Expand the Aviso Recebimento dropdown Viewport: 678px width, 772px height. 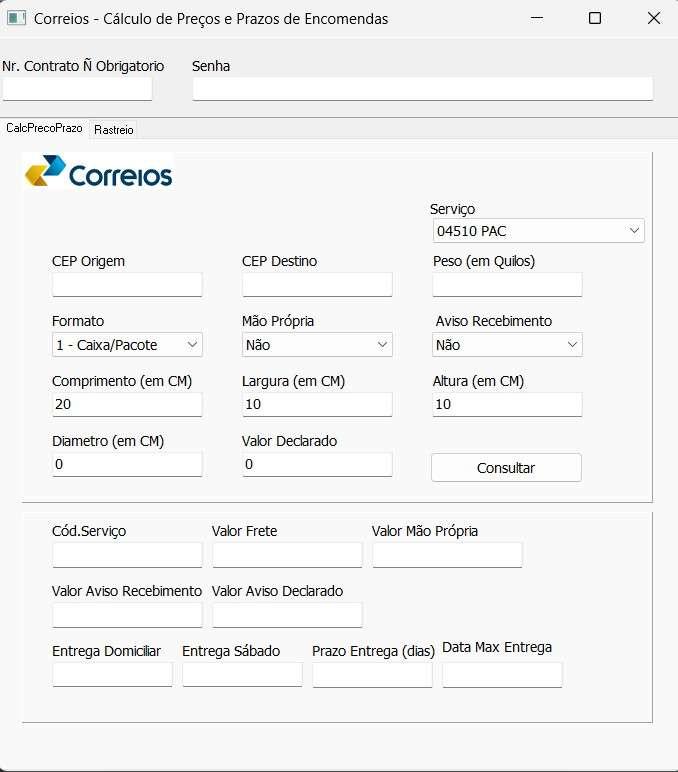coord(507,345)
